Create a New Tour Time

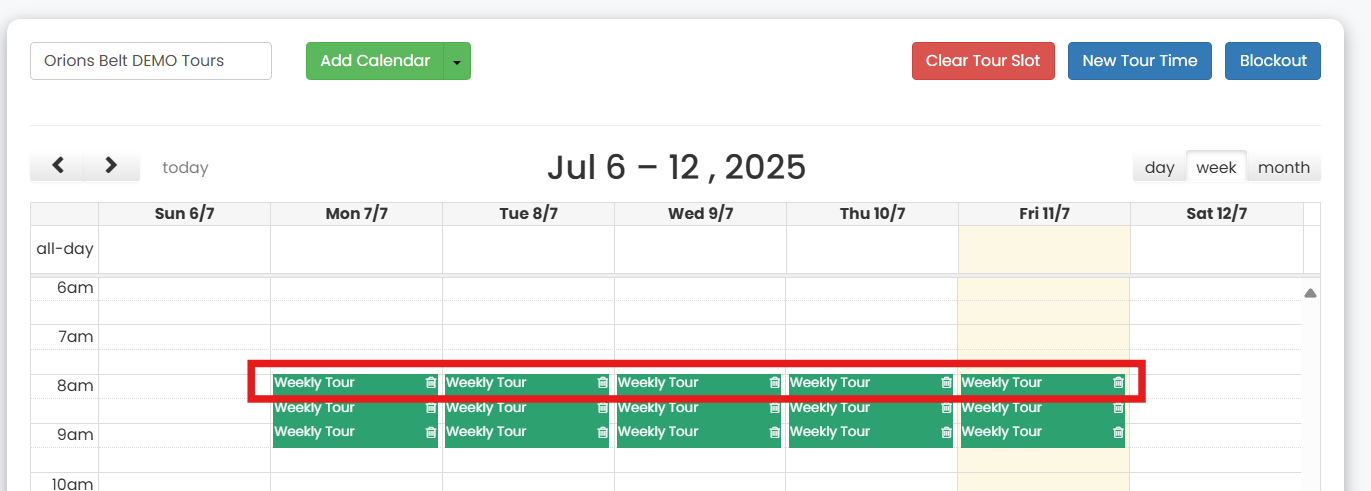(x=1139, y=61)
